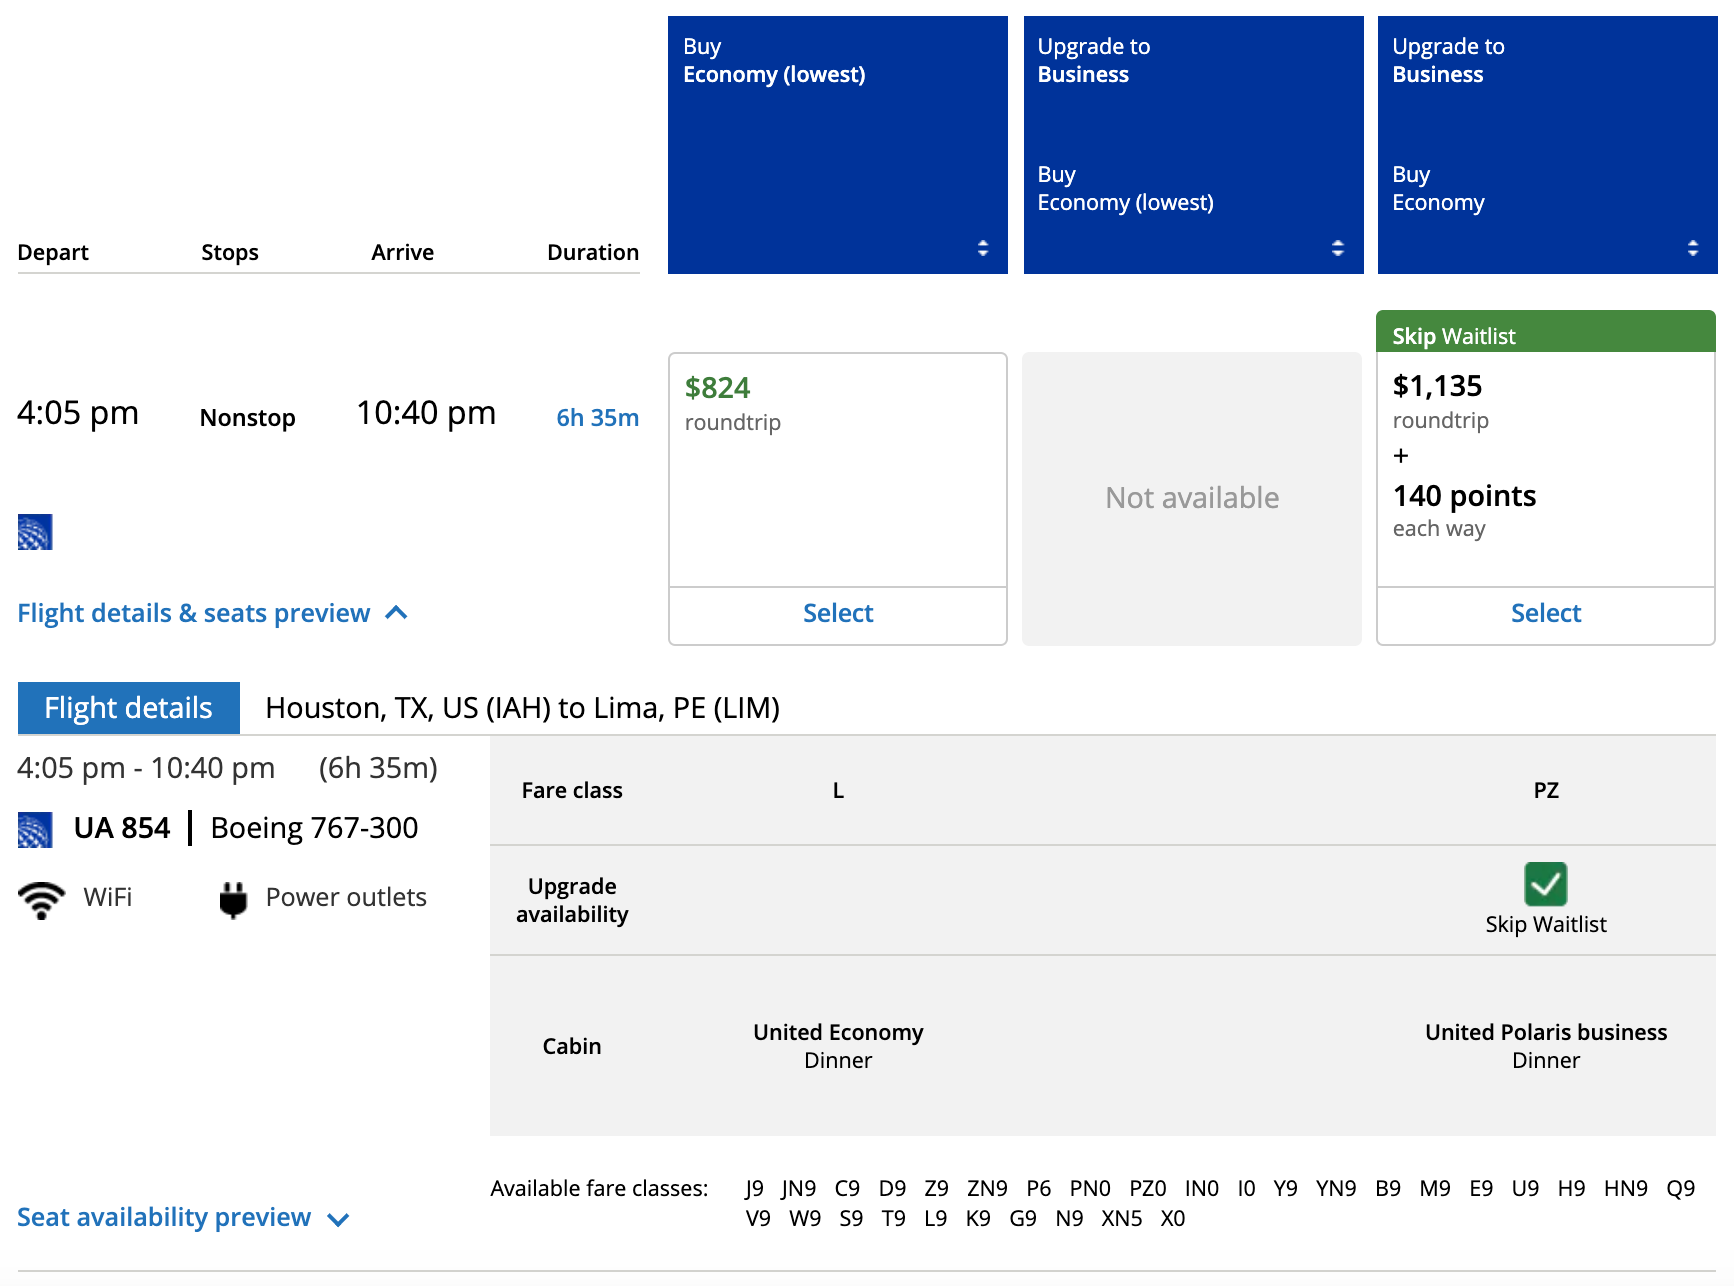Click the United logo below departure time

(x=35, y=532)
